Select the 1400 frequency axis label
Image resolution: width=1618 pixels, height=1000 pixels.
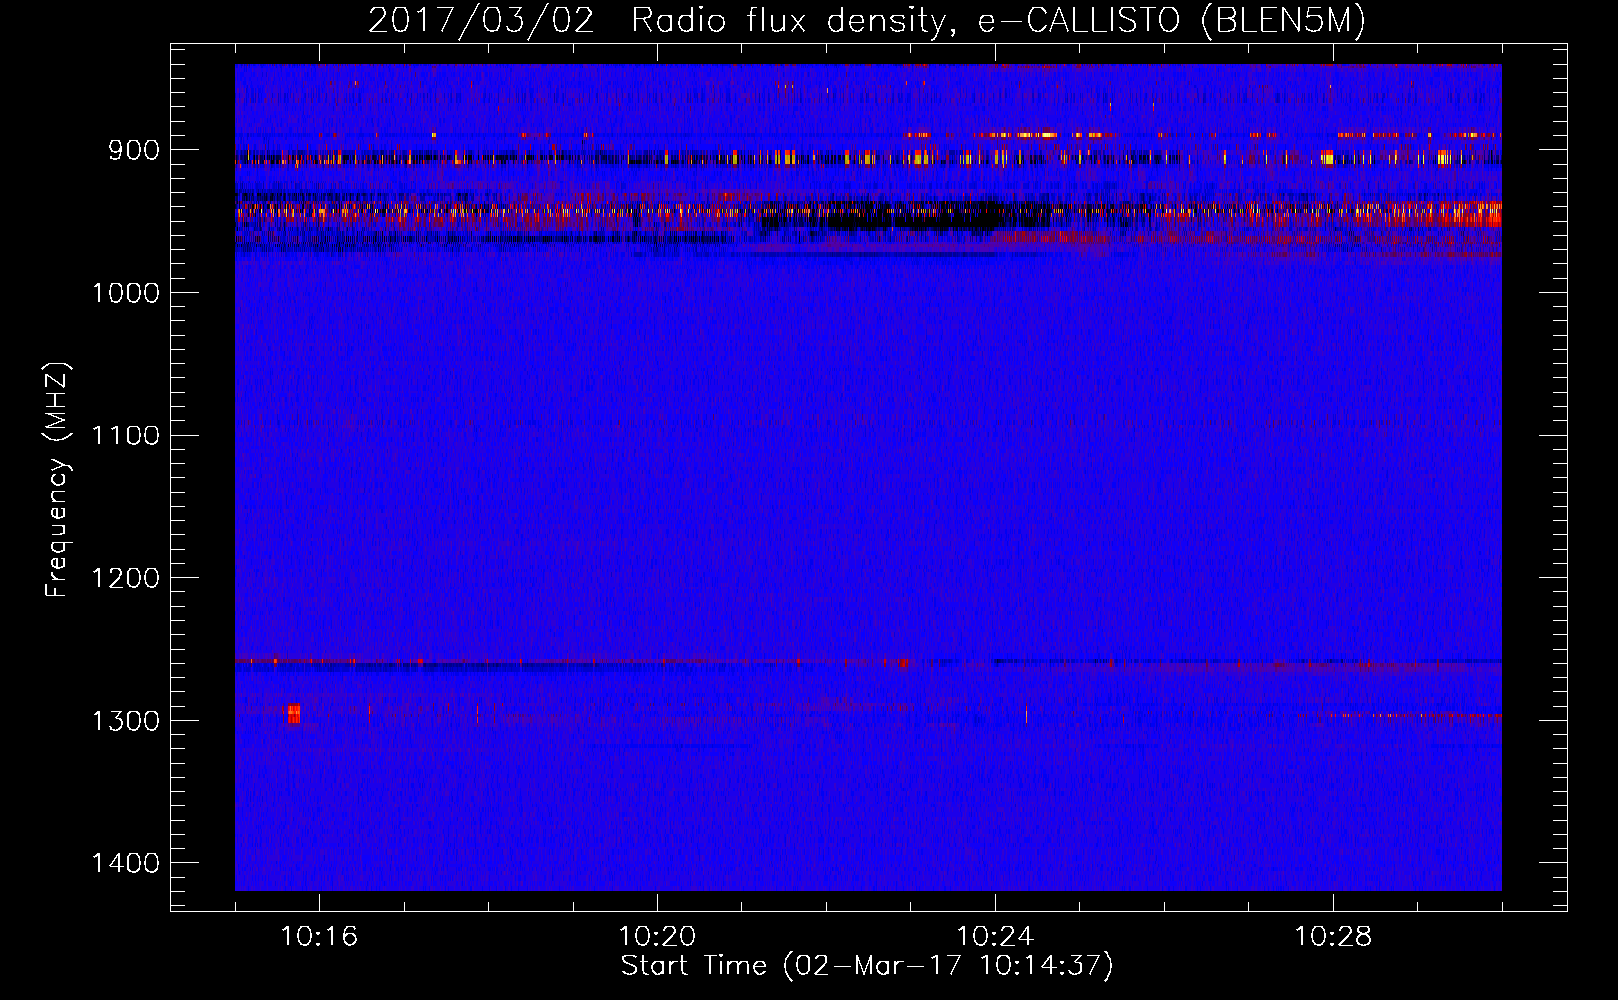(126, 863)
